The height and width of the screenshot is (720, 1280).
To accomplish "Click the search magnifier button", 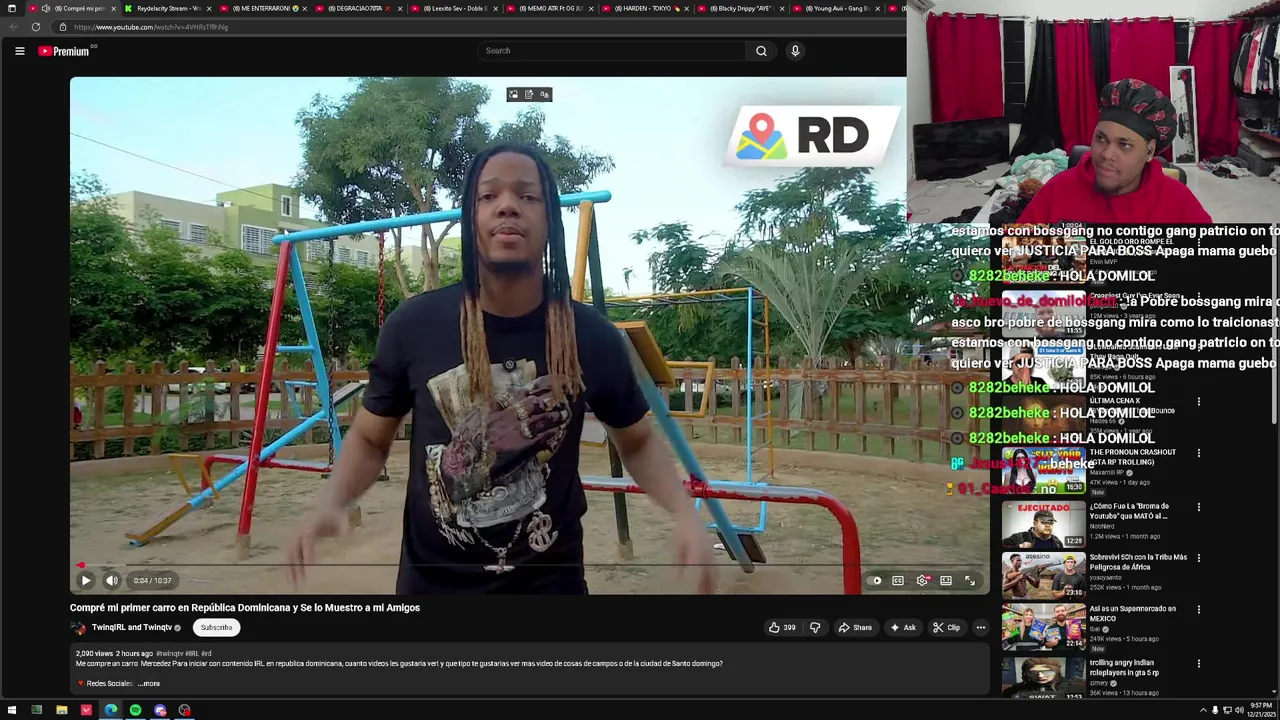I will pyautogui.click(x=761, y=51).
